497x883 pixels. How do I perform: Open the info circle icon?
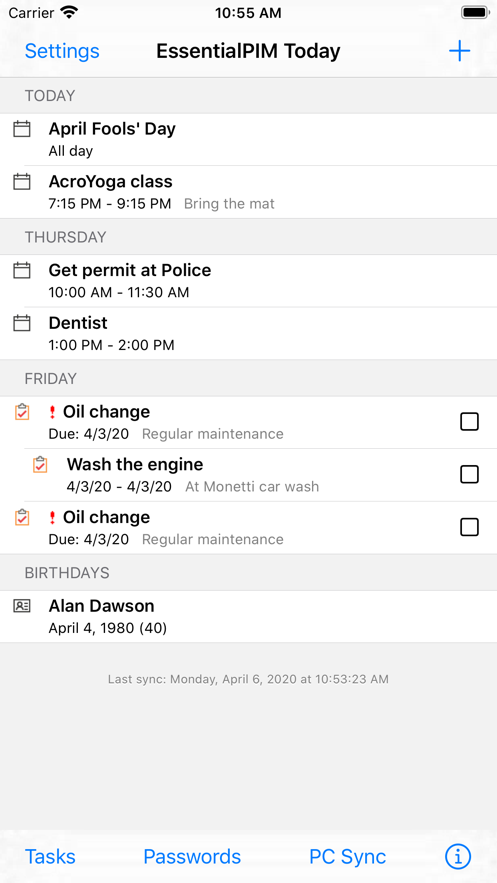tap(458, 857)
